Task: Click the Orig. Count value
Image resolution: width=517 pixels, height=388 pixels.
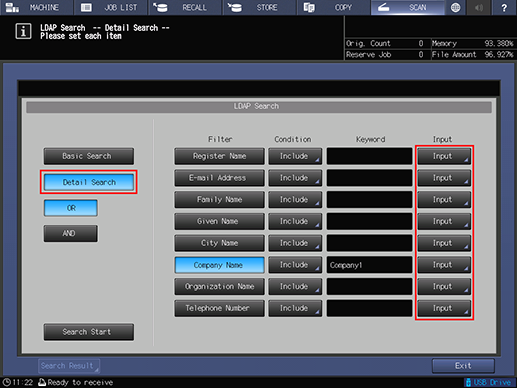Action: click(421, 43)
